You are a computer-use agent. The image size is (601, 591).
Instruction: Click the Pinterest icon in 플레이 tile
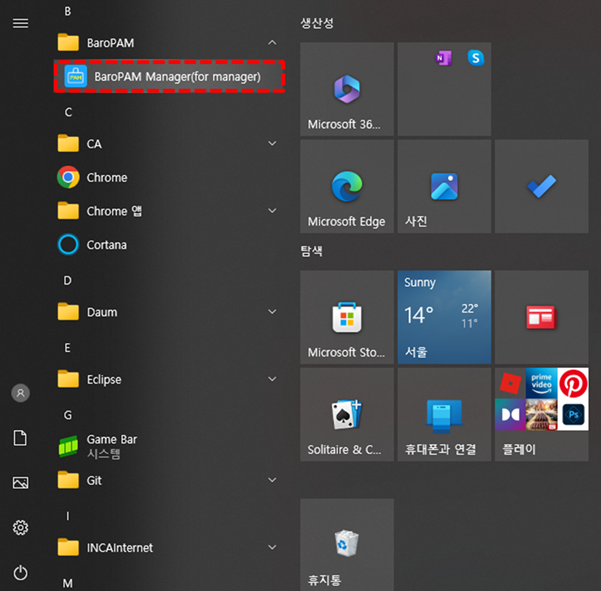[573, 383]
